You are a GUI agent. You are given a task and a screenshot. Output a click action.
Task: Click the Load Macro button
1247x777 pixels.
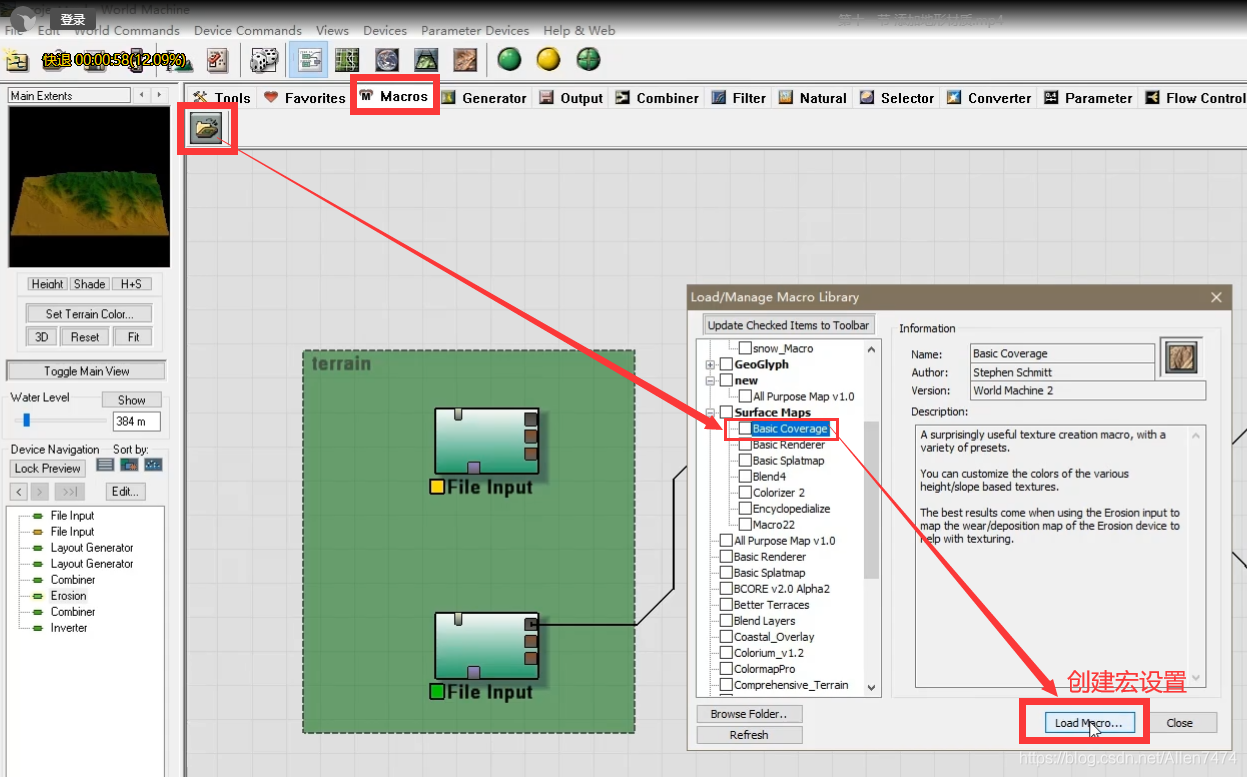pos(1088,722)
